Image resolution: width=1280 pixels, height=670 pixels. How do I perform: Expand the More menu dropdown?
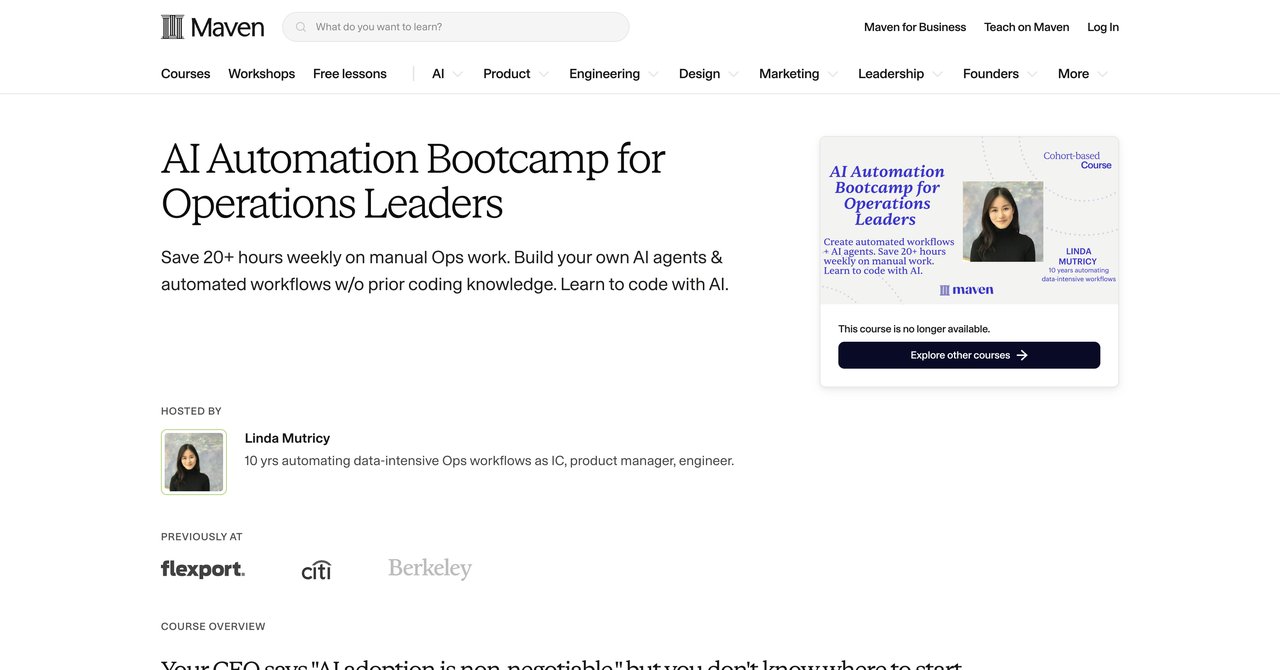coord(1083,74)
